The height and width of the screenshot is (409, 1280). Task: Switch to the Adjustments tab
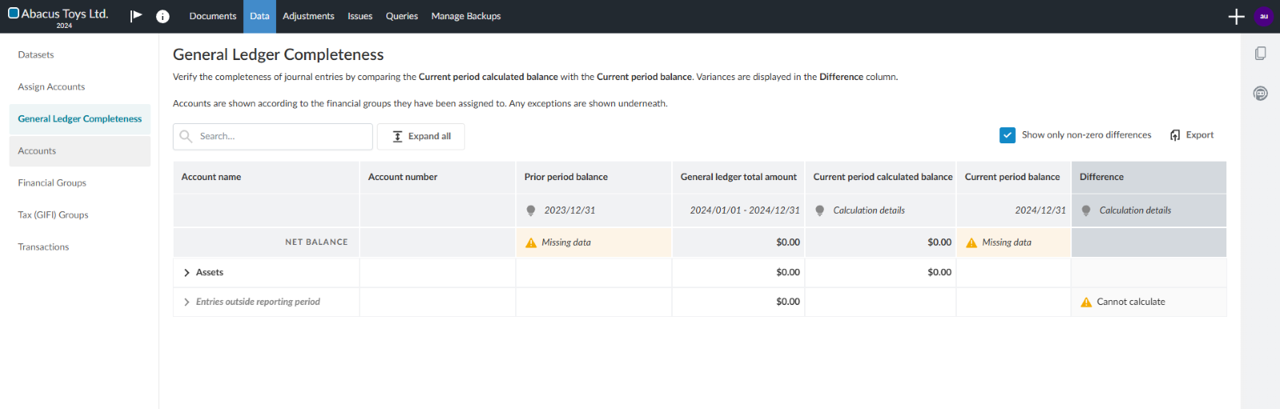coord(307,16)
